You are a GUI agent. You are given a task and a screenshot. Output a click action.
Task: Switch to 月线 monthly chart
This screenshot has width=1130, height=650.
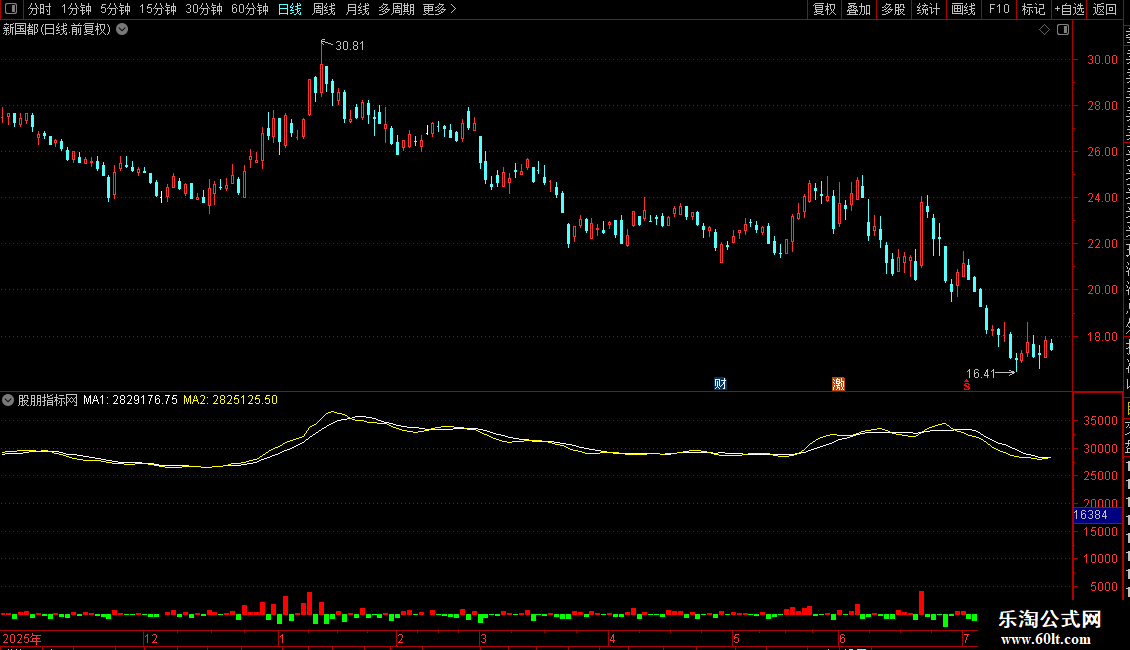[357, 9]
